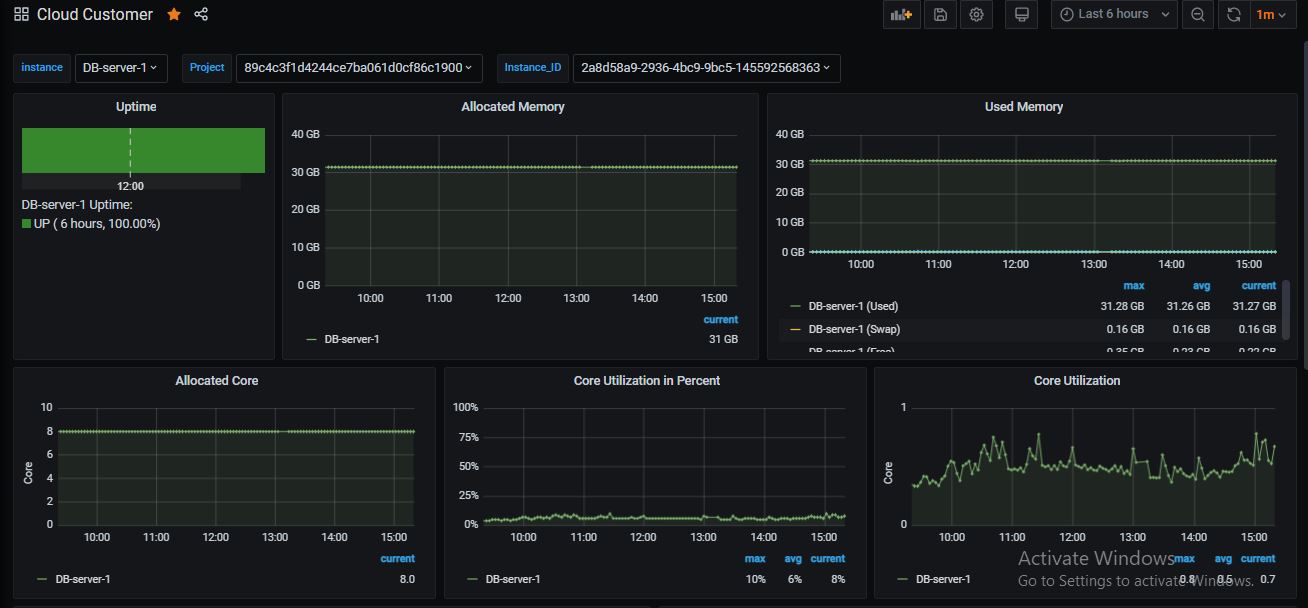Viewport: 1308px width, 608px height.
Task: Click the 10% max utilization value
Action: (755, 579)
